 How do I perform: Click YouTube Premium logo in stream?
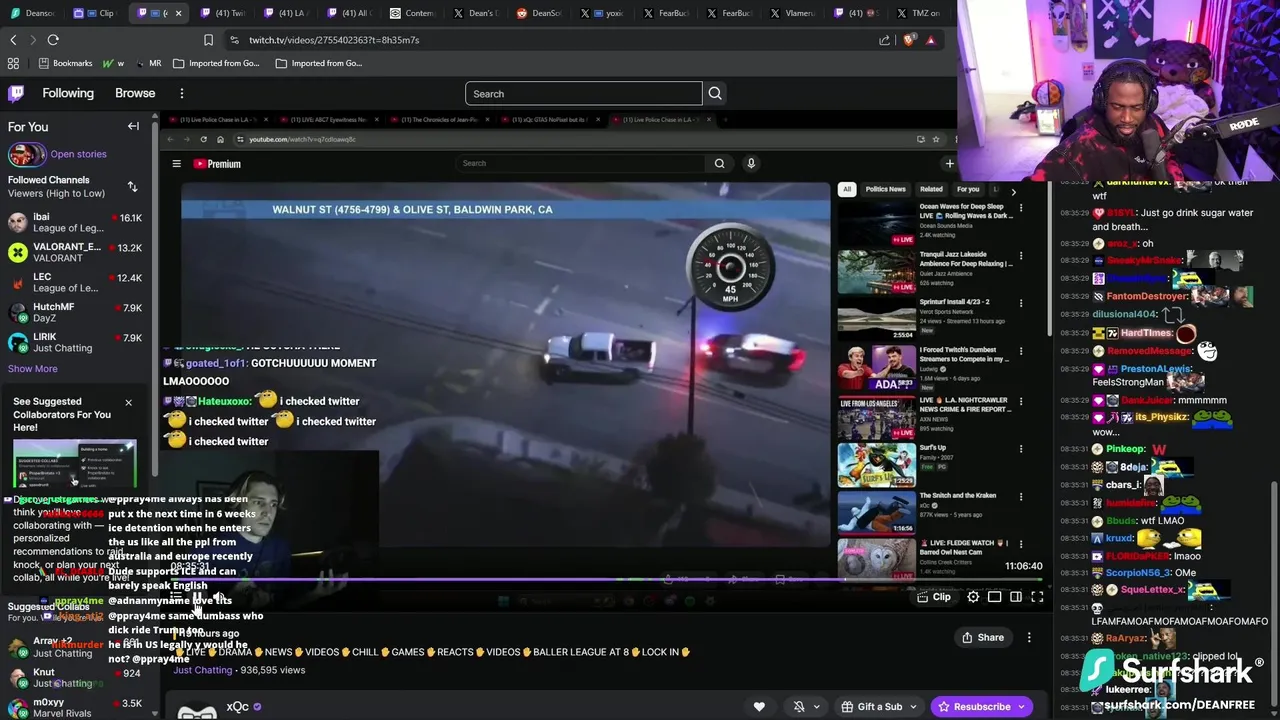click(217, 164)
